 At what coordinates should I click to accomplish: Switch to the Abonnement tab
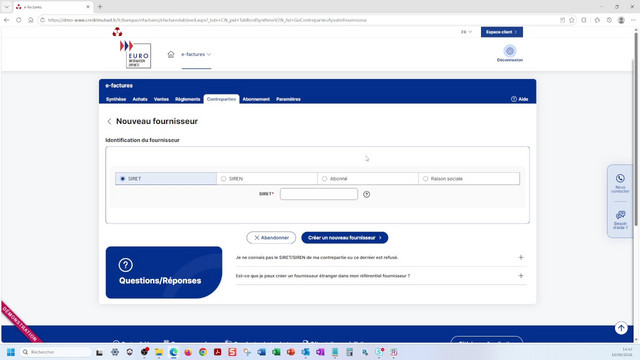pos(256,99)
